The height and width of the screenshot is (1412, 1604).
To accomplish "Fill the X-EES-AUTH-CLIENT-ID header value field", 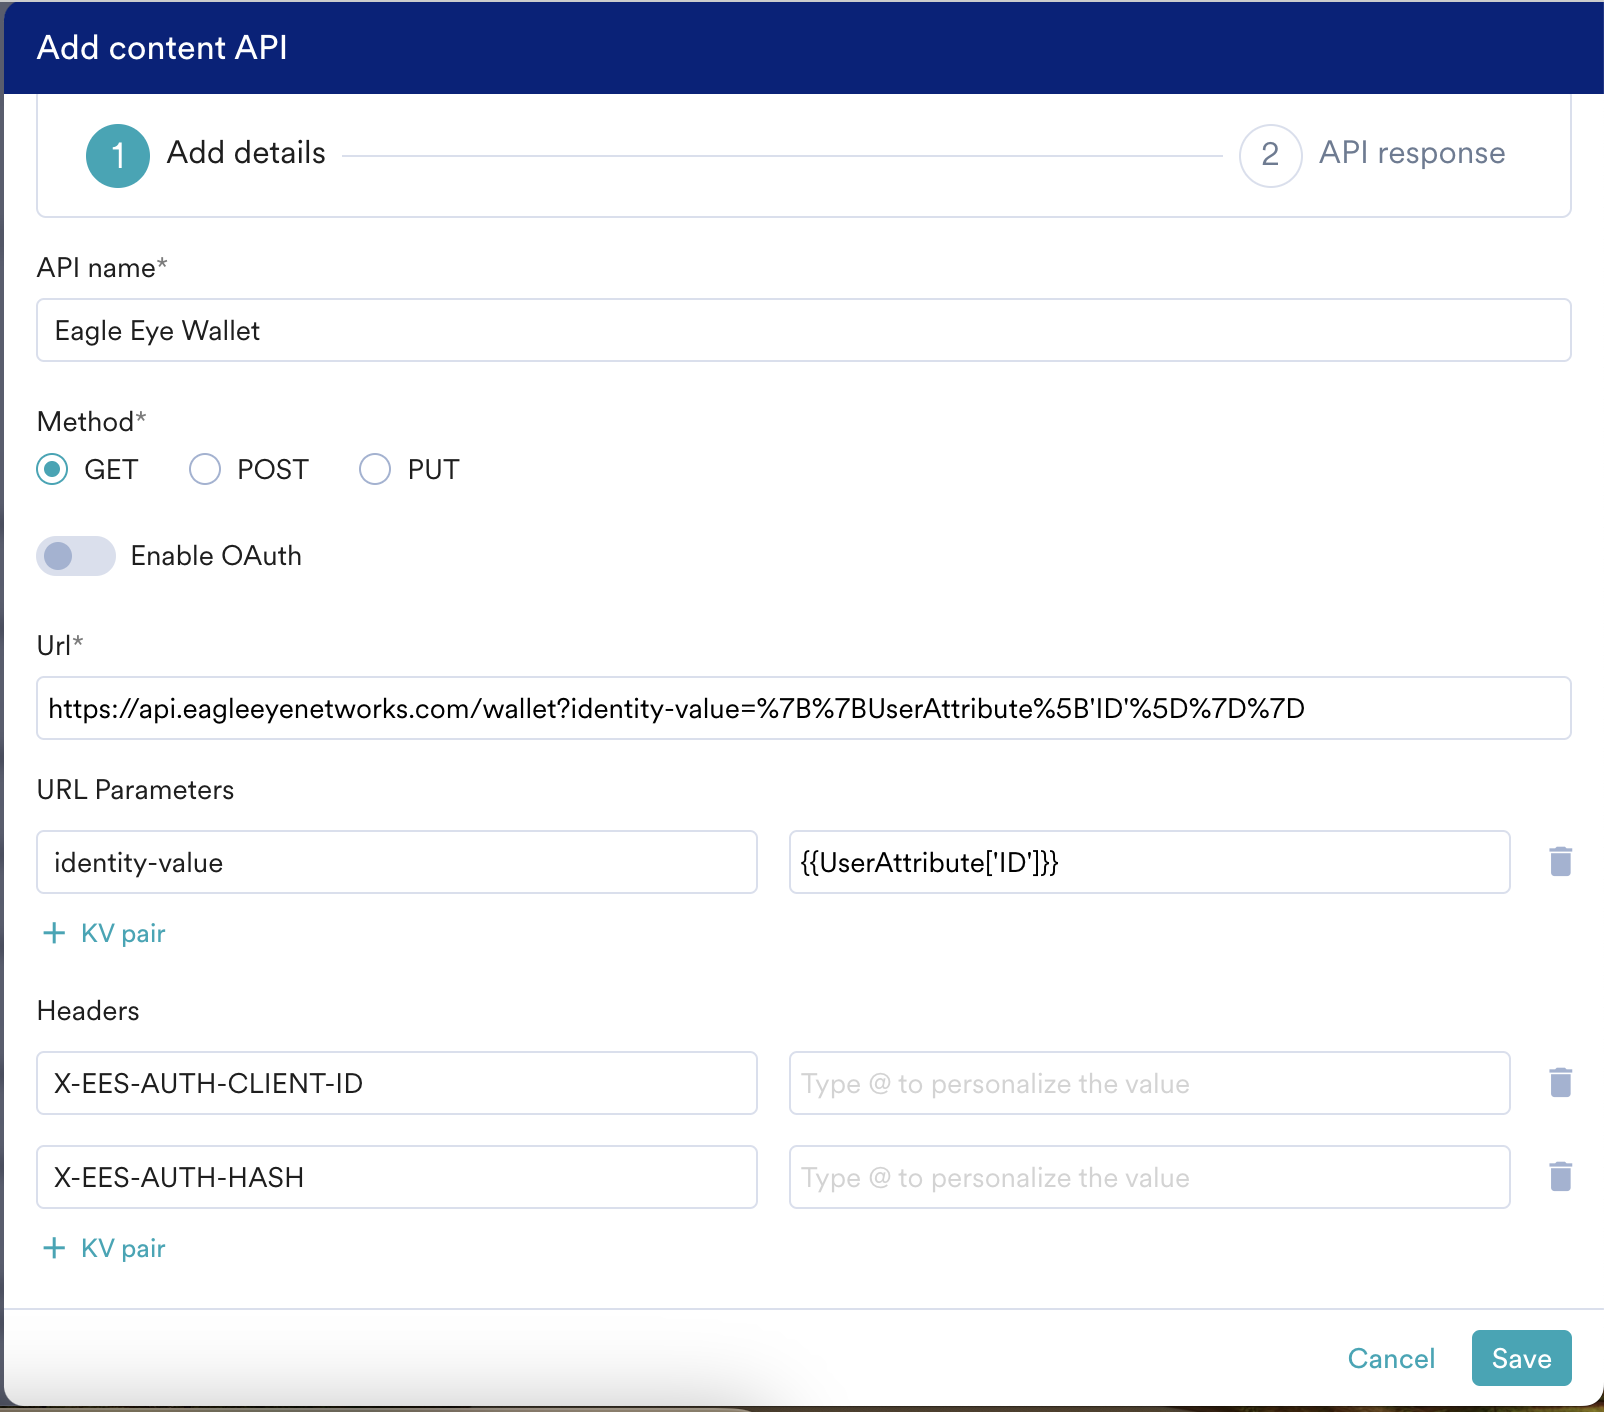I will 1149,1083.
